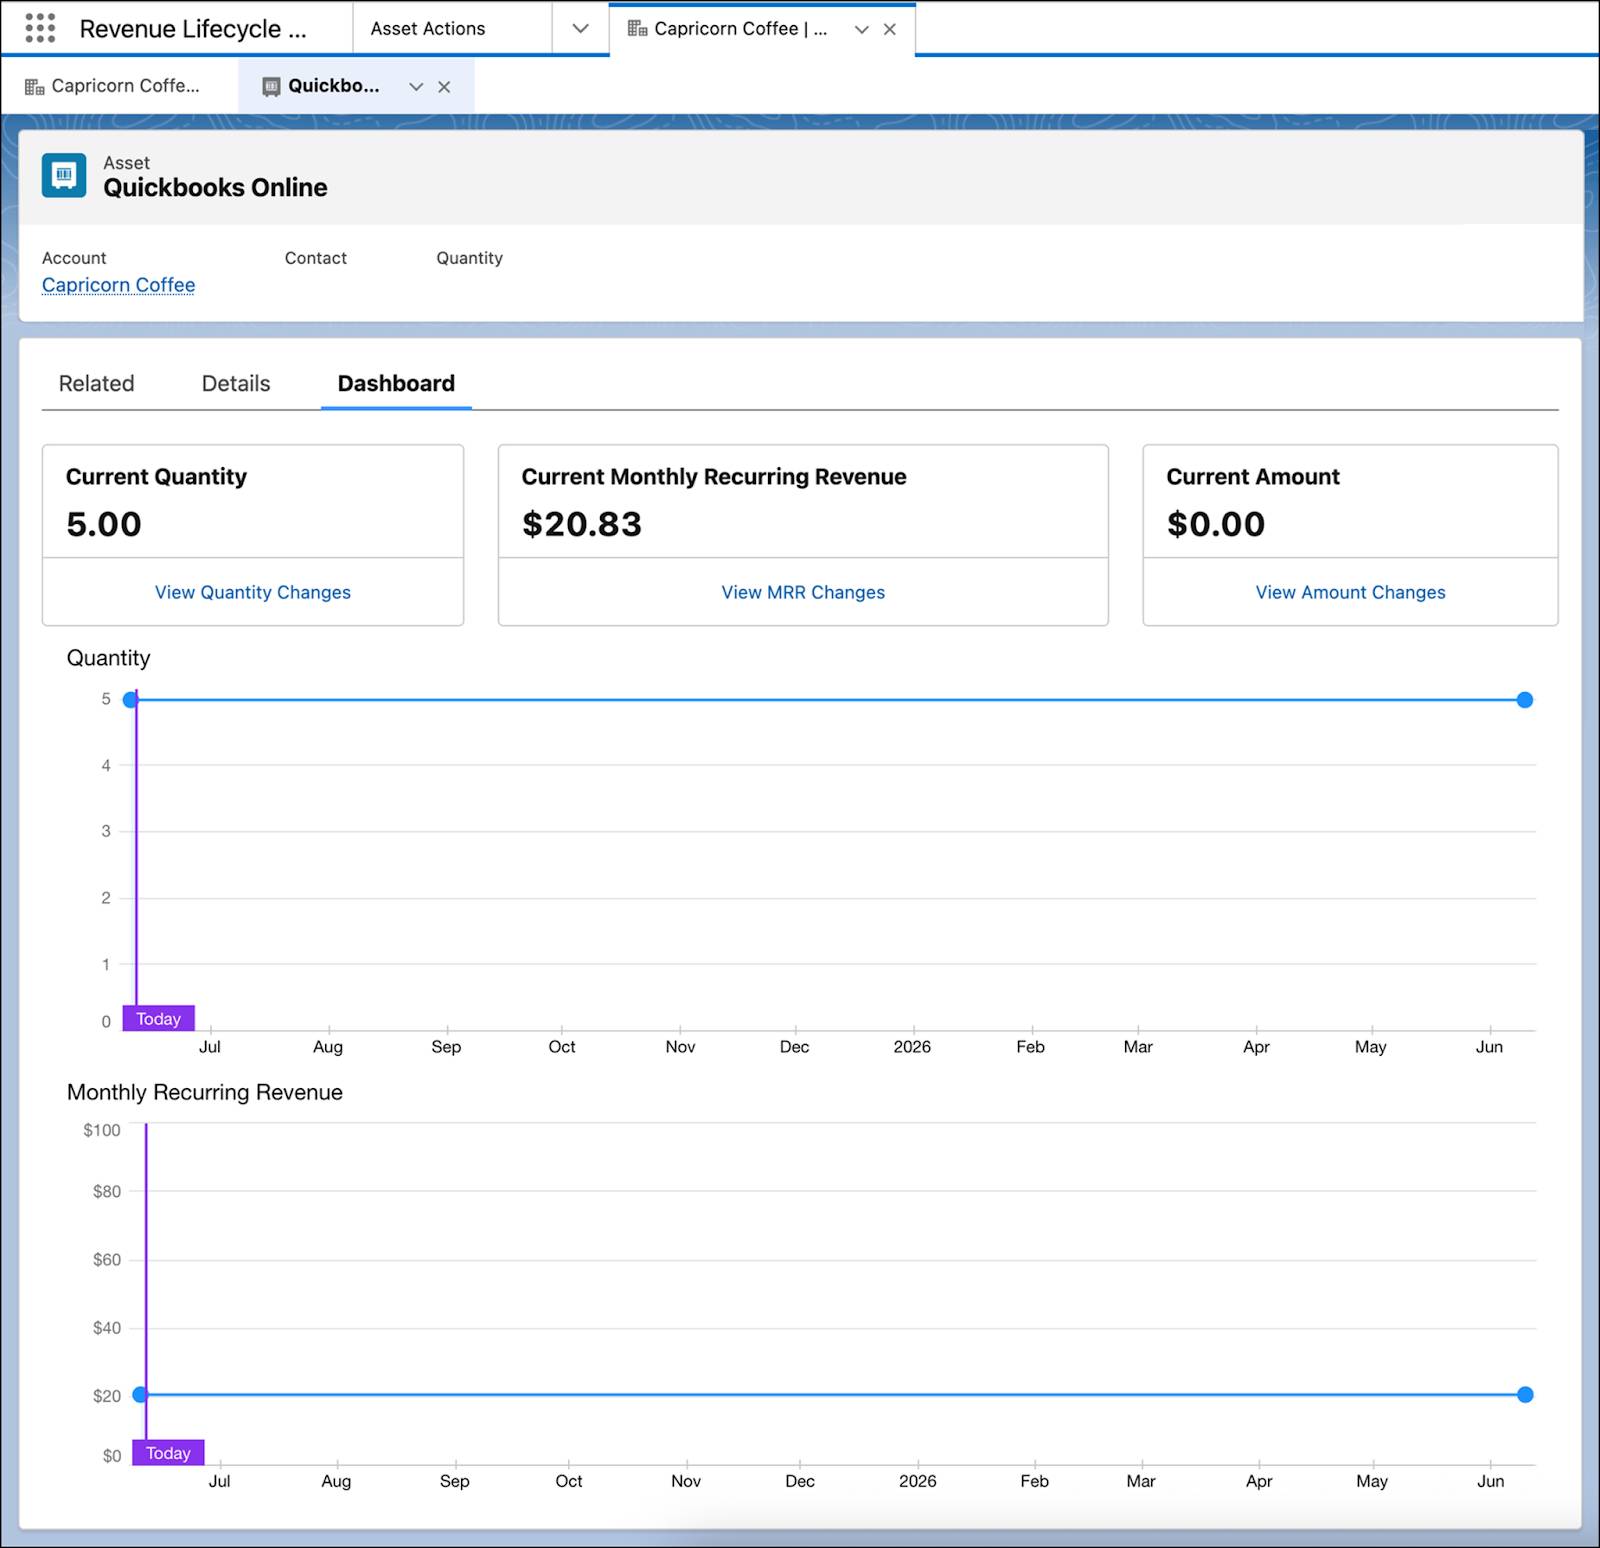Screen dimensions: 1600x1548
Task: Click View Quantity Changes link
Action: [x=253, y=592]
